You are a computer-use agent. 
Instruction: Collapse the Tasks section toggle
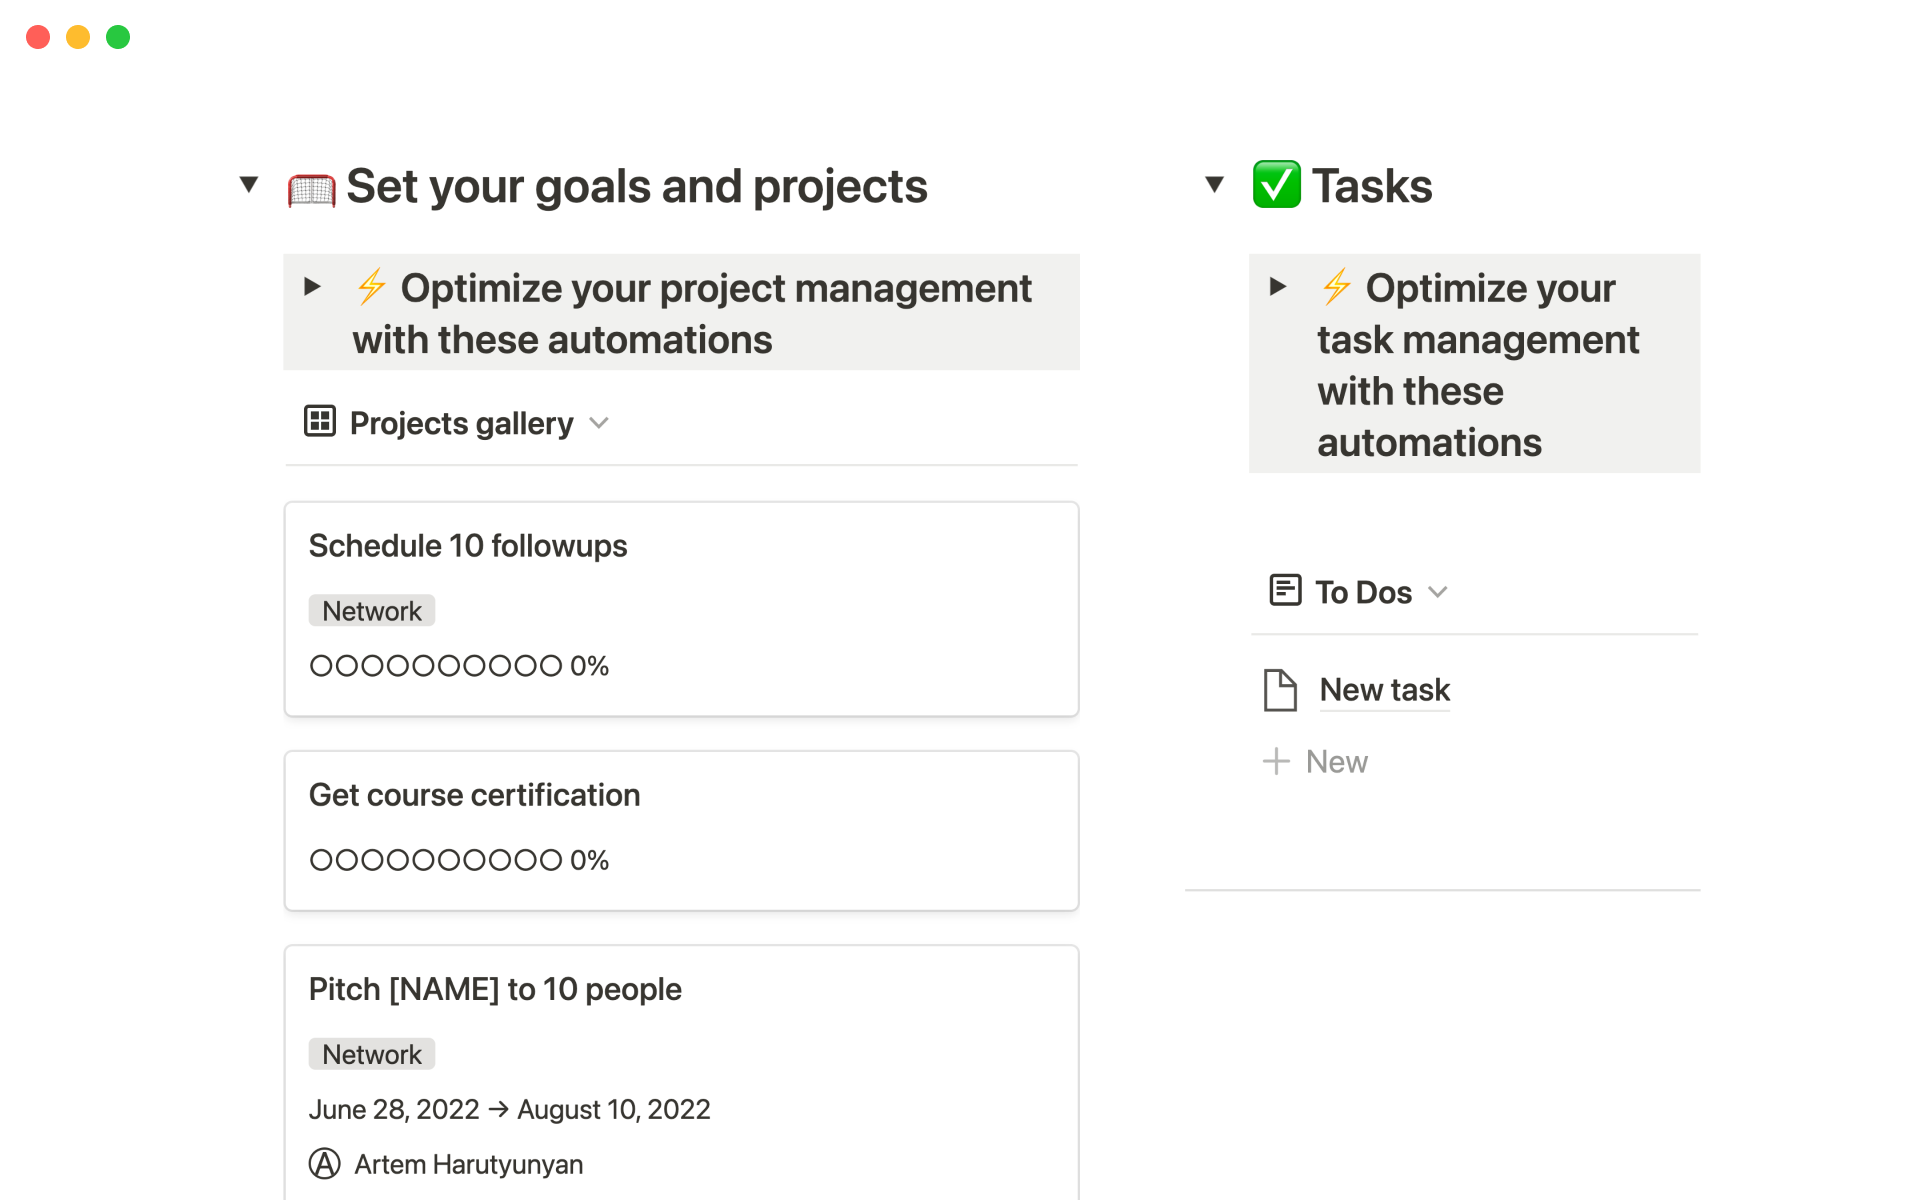pos(1214,184)
